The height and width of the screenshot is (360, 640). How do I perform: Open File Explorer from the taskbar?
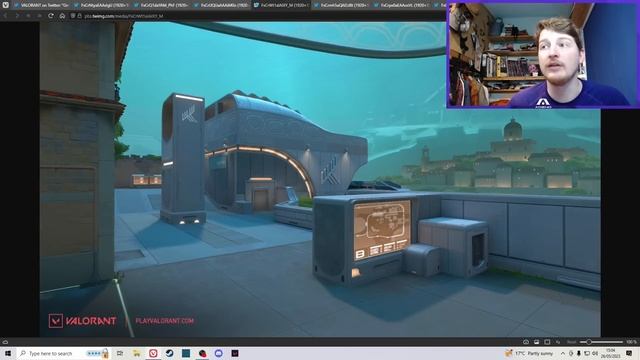[136, 353]
